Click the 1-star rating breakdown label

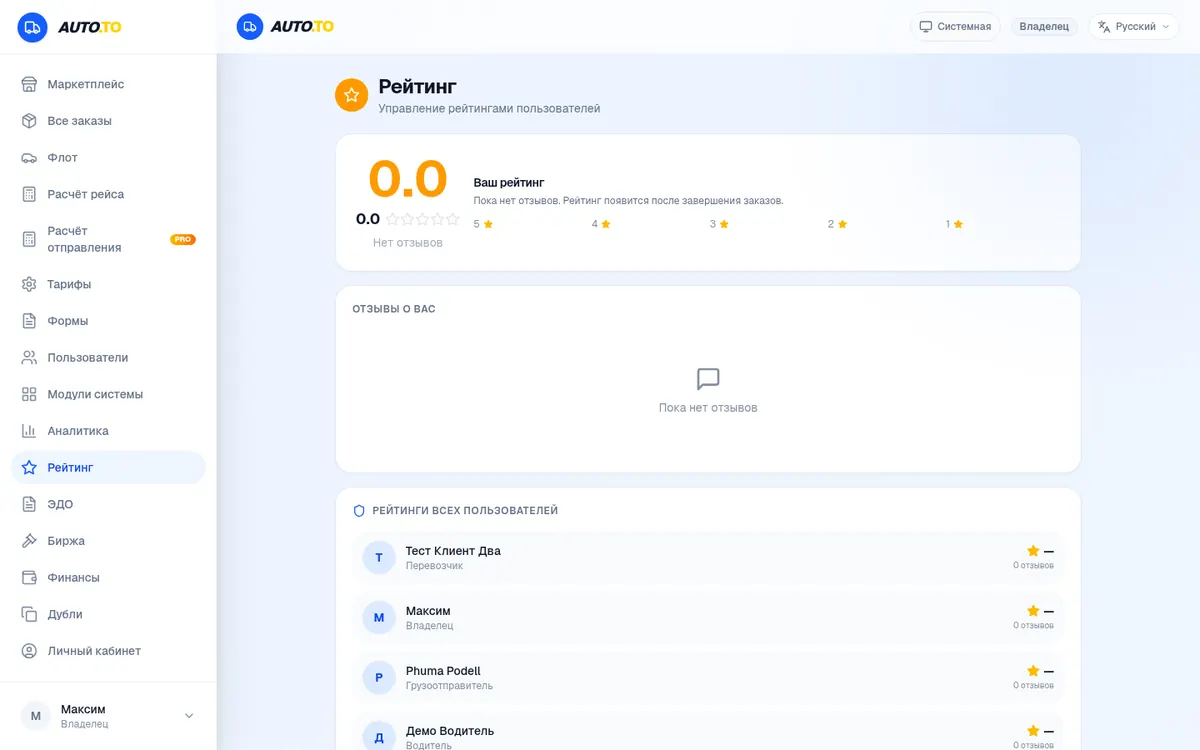(x=954, y=224)
